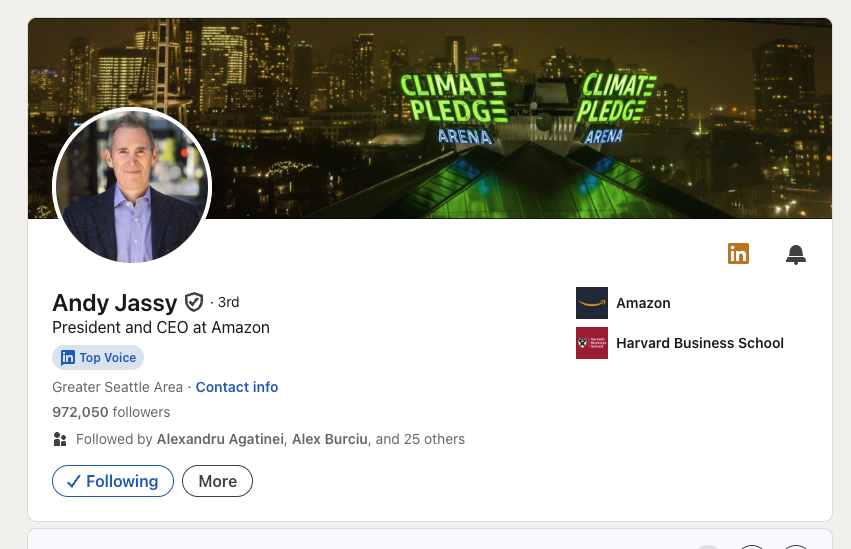Image resolution: width=851 pixels, height=549 pixels.
Task: Open the Contact info link
Action: [237, 387]
